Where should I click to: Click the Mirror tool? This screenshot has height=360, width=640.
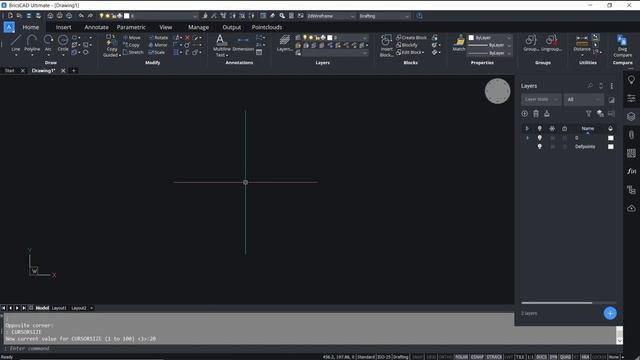click(158, 45)
